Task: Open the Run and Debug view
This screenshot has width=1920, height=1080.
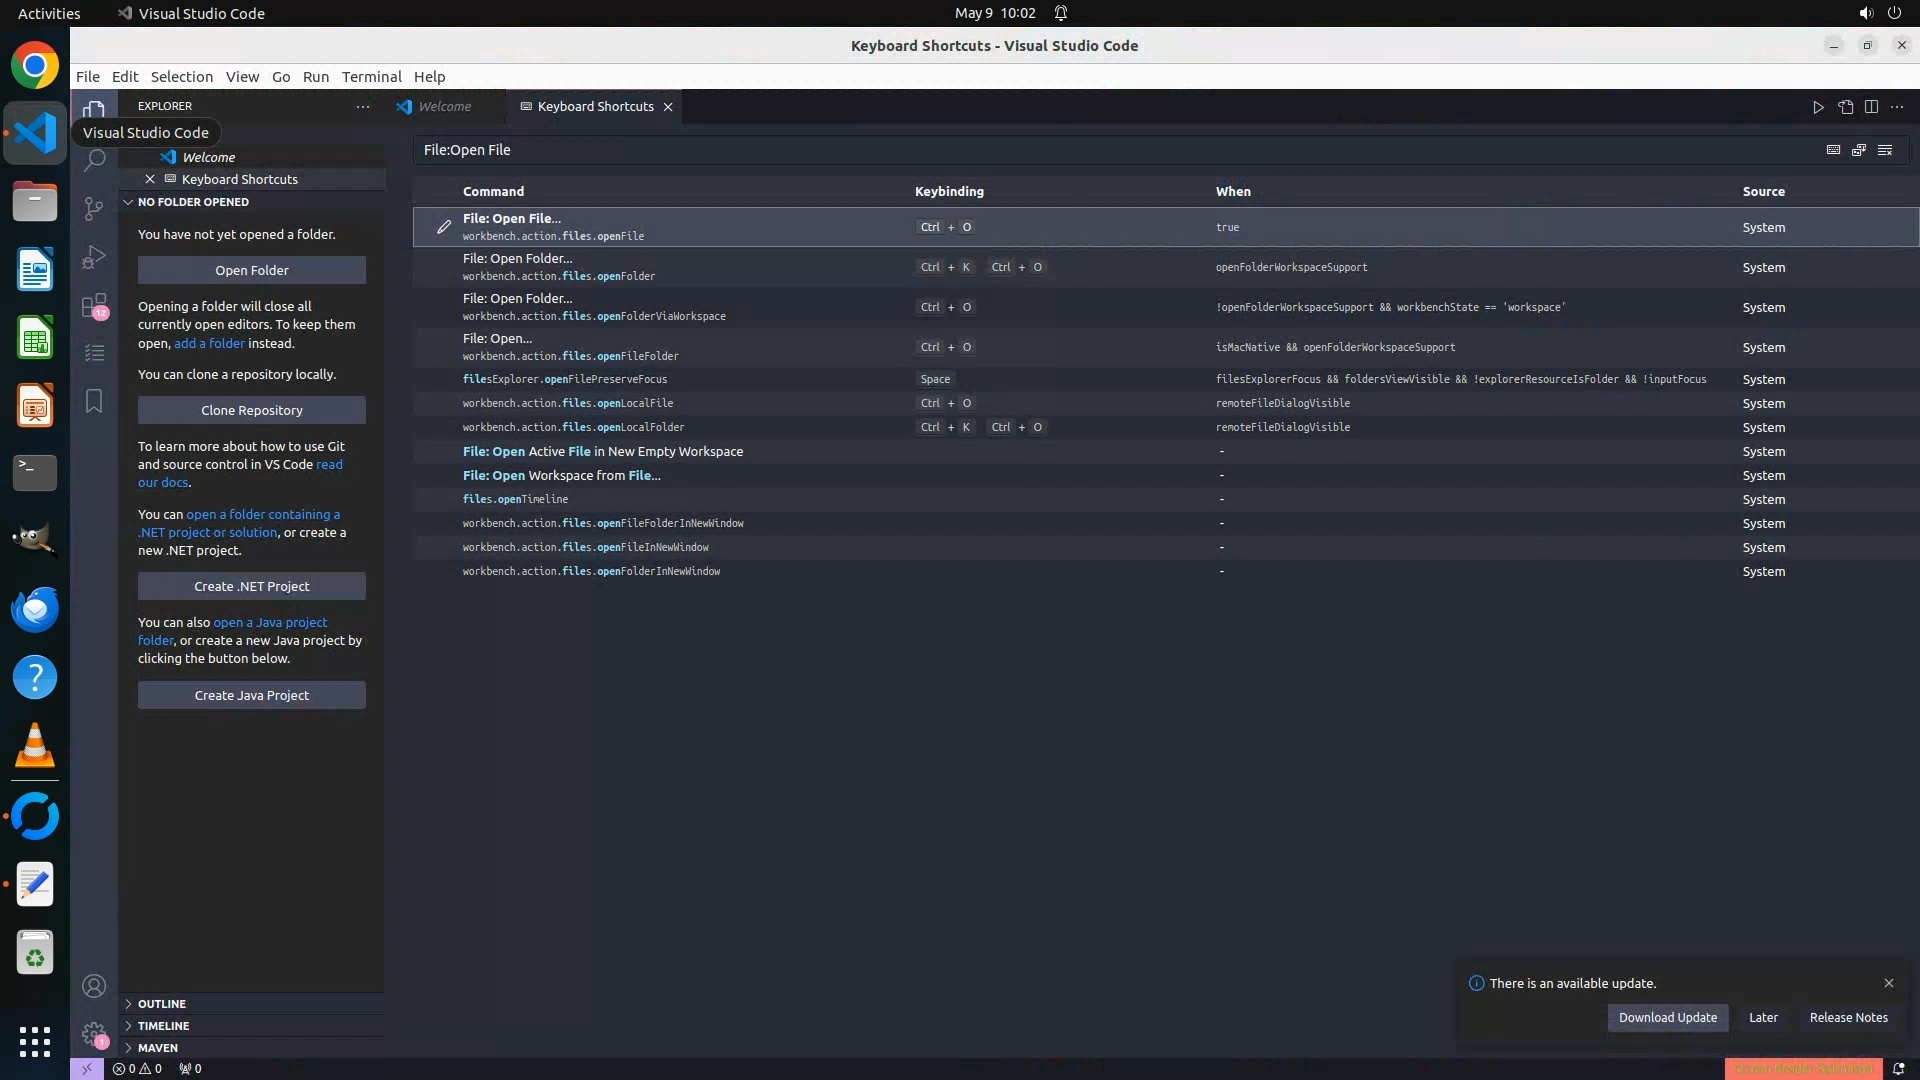Action: pos(94,257)
